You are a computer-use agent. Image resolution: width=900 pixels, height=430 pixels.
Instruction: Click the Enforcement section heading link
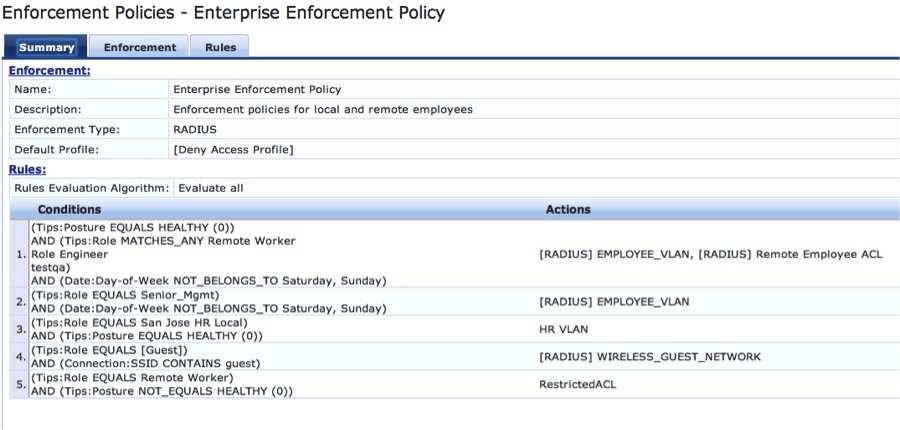point(50,71)
